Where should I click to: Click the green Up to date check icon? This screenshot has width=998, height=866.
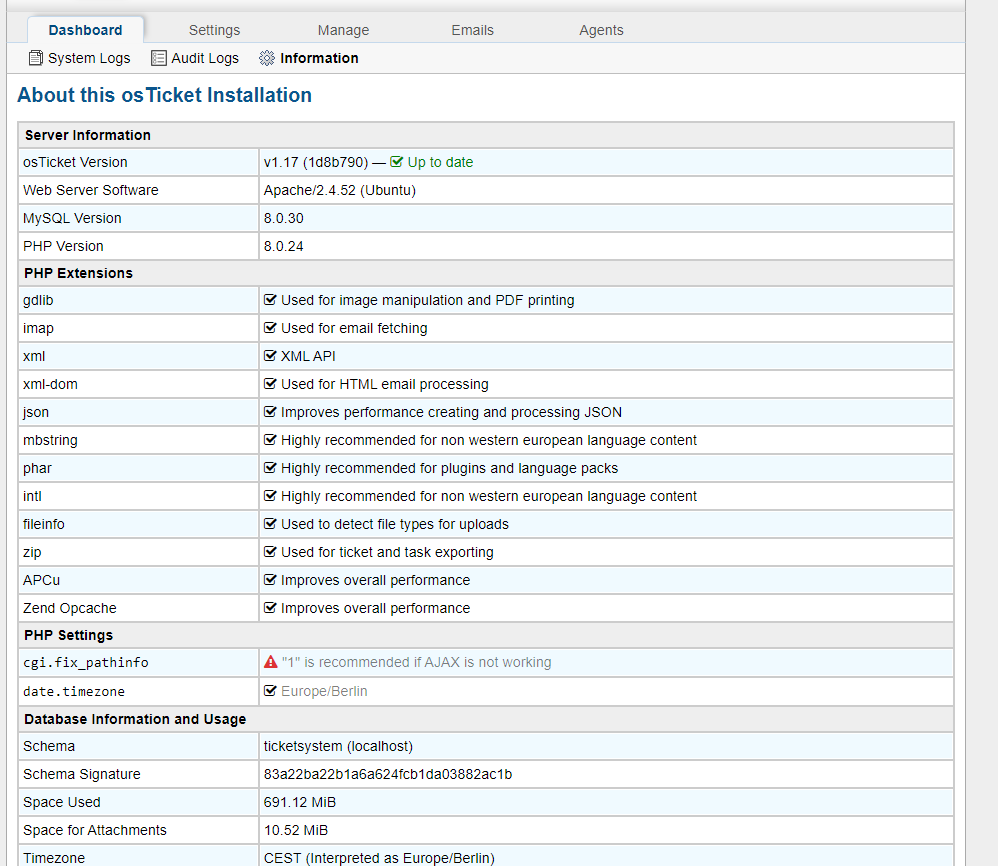[x=397, y=162]
